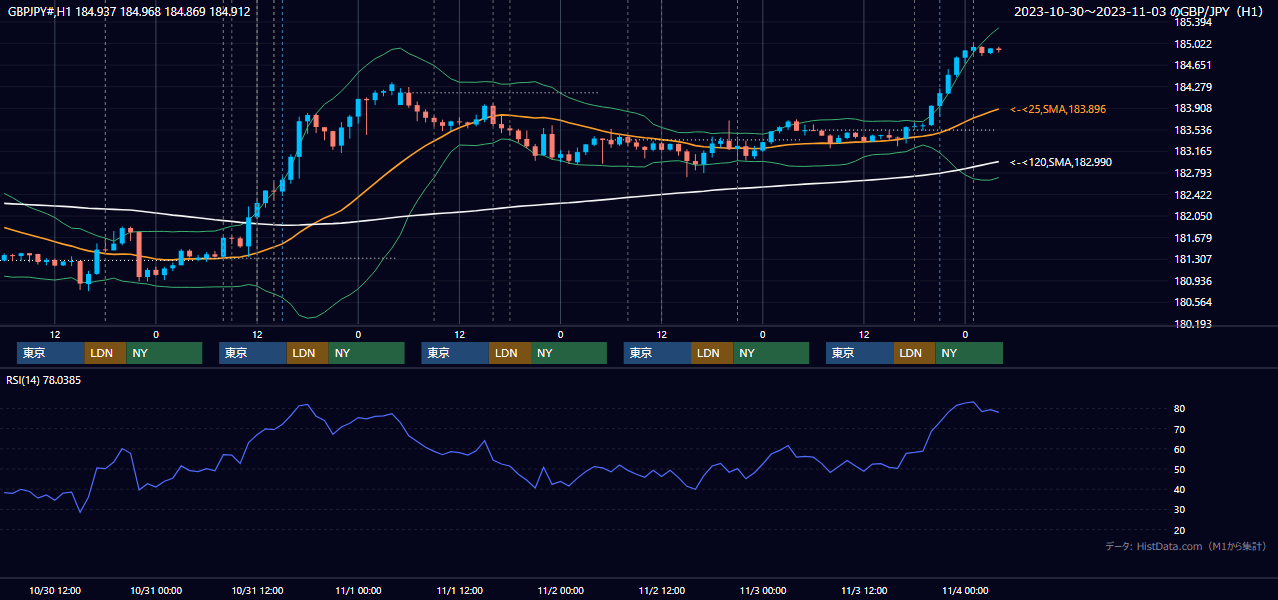Click the 11/1 12:00 time axis label
Image resolution: width=1278 pixels, height=600 pixels.
pyautogui.click(x=460, y=591)
